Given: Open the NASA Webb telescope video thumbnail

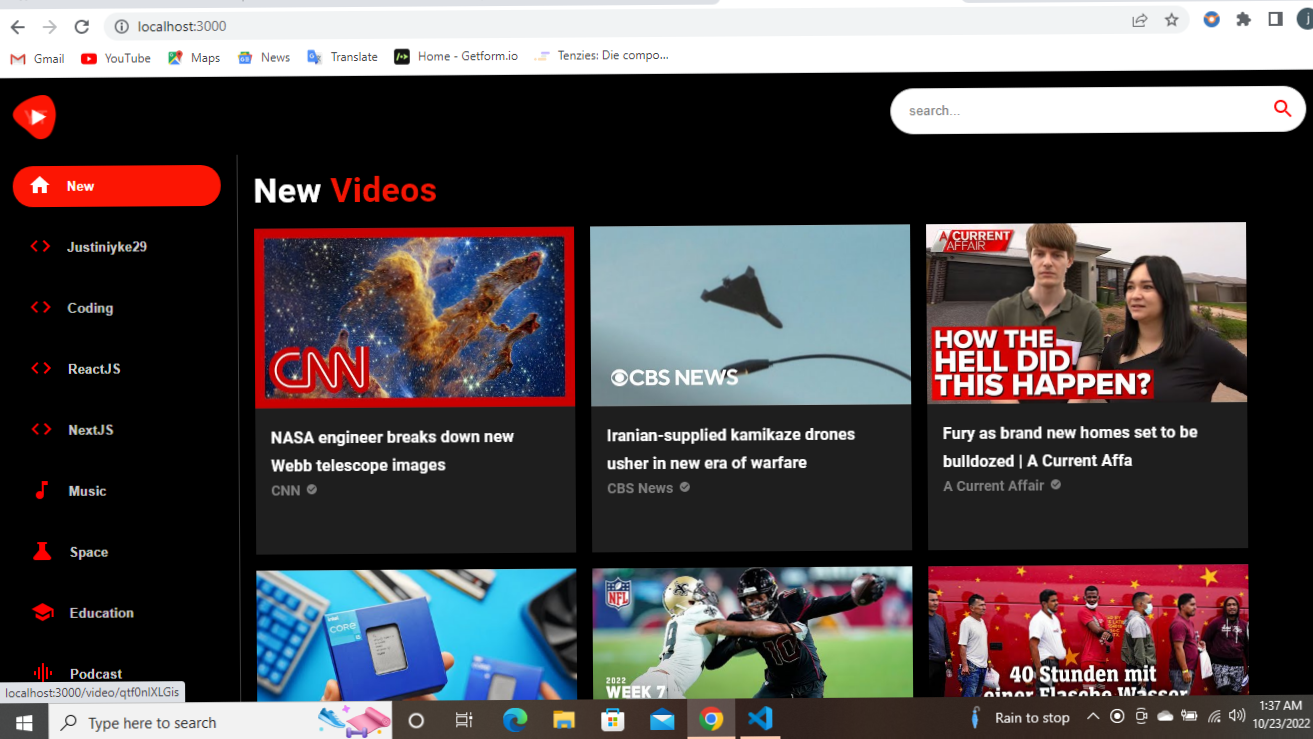Looking at the screenshot, I should [x=414, y=316].
